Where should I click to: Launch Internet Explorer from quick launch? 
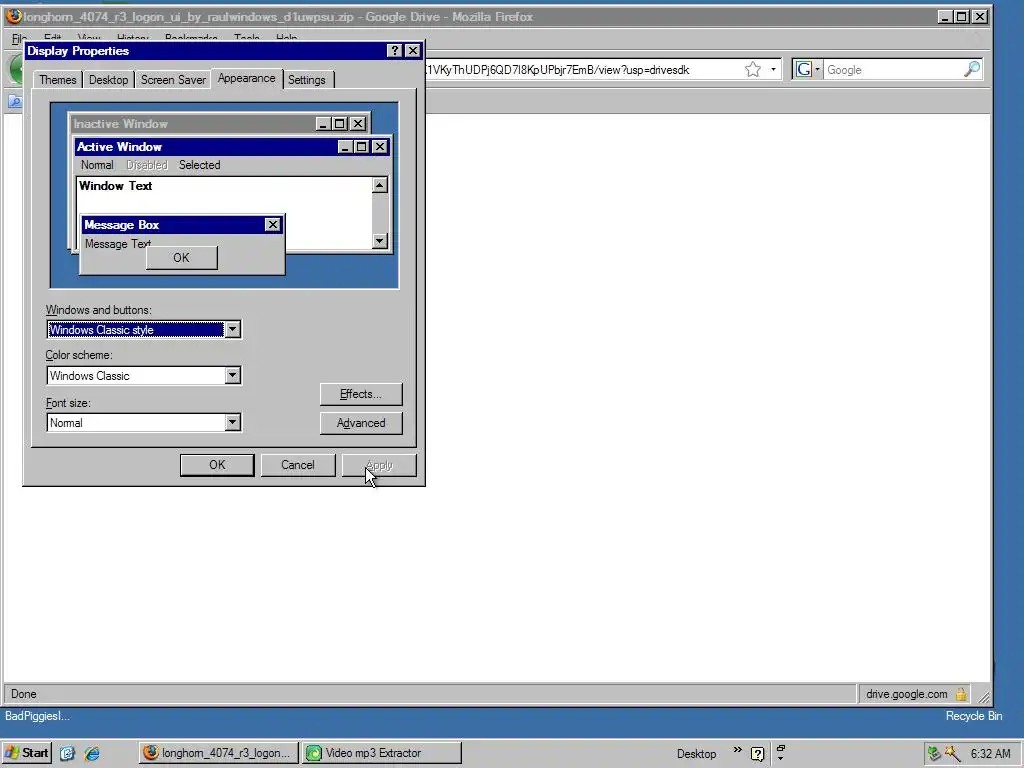[x=92, y=754]
